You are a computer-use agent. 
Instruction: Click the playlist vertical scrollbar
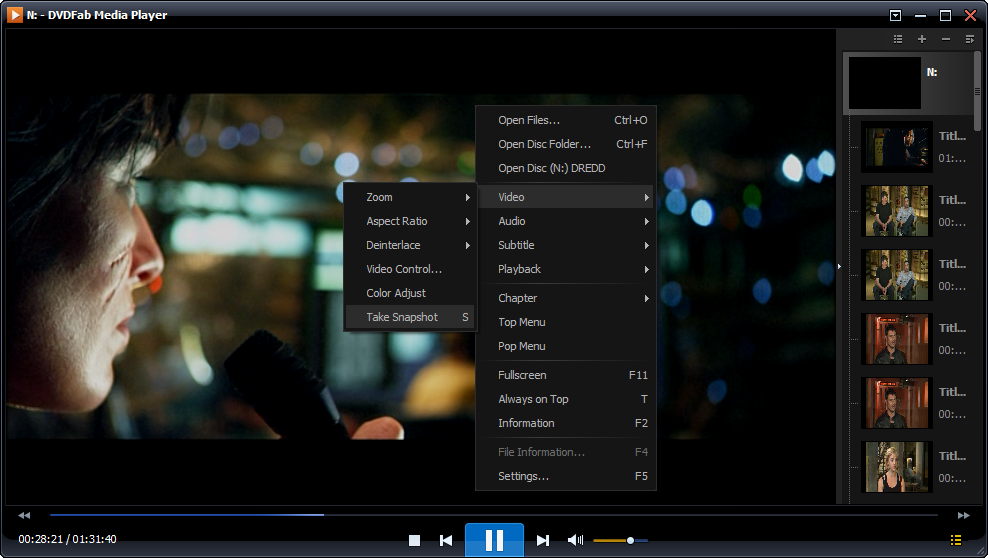[x=977, y=91]
